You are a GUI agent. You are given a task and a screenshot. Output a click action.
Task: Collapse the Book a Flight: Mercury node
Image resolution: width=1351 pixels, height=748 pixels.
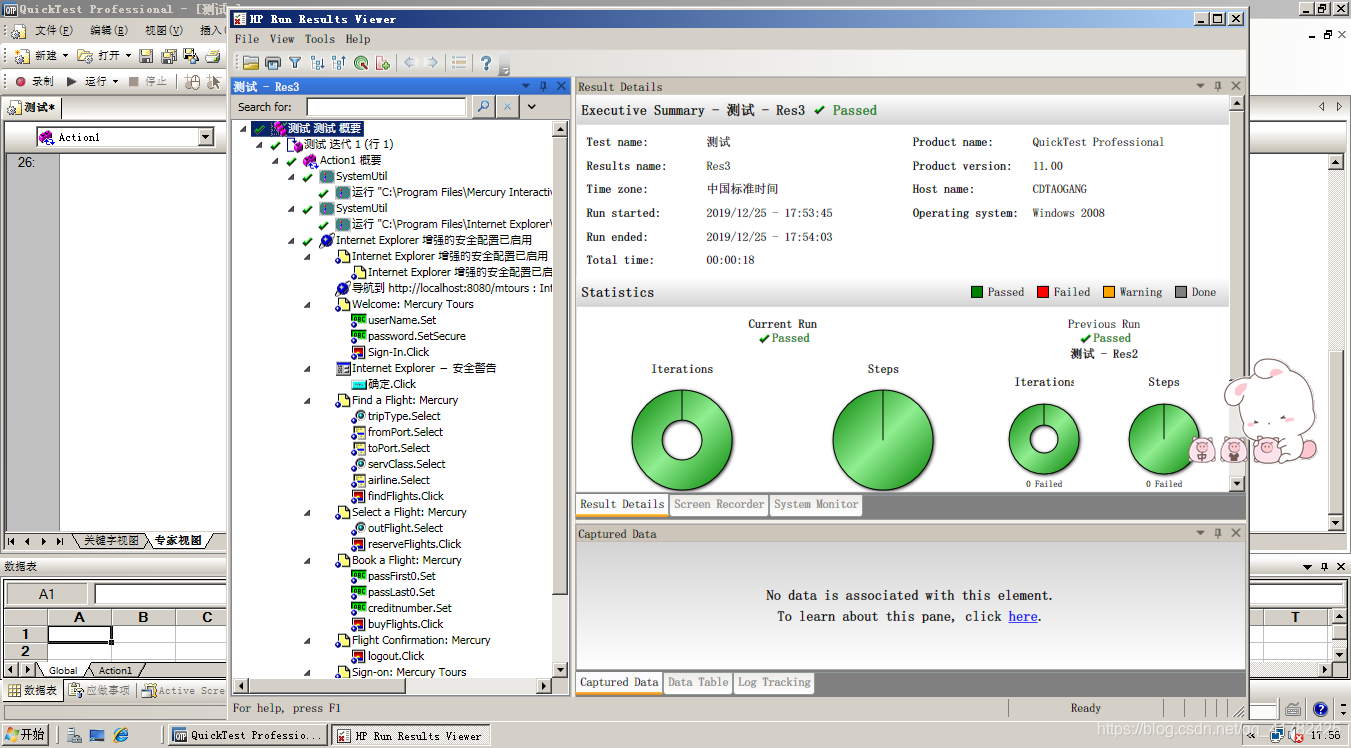coord(307,560)
